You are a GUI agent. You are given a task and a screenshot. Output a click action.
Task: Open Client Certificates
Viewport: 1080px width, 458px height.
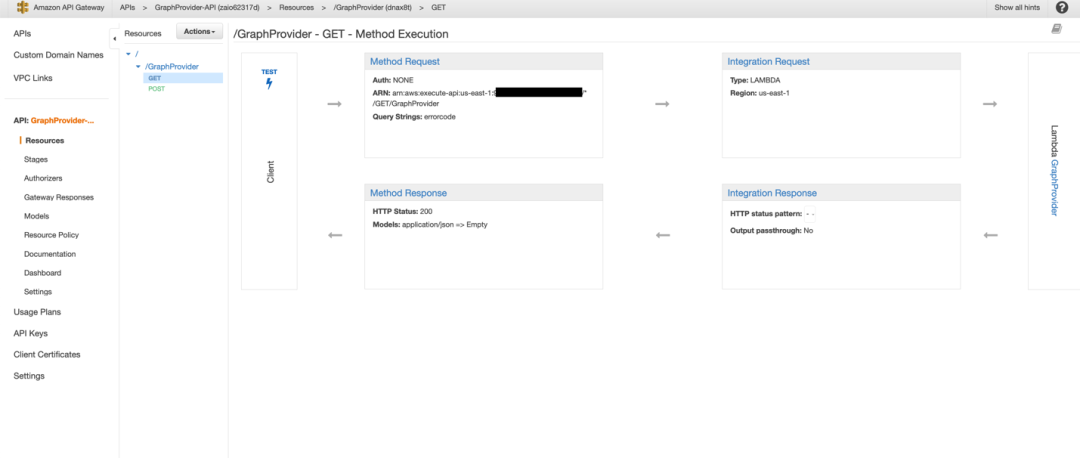(x=47, y=355)
